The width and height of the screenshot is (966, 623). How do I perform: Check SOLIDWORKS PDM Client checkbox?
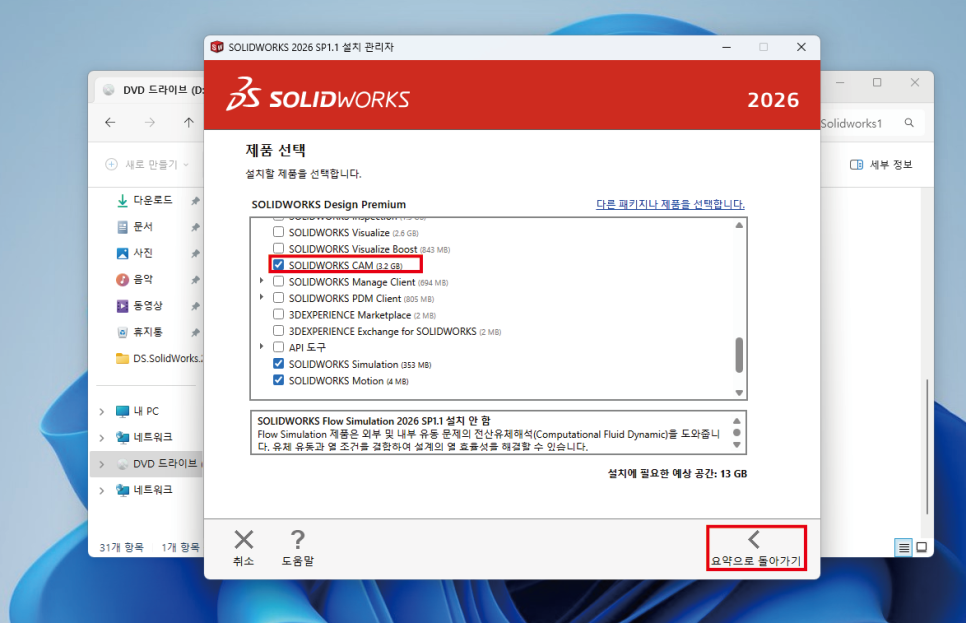click(278, 298)
